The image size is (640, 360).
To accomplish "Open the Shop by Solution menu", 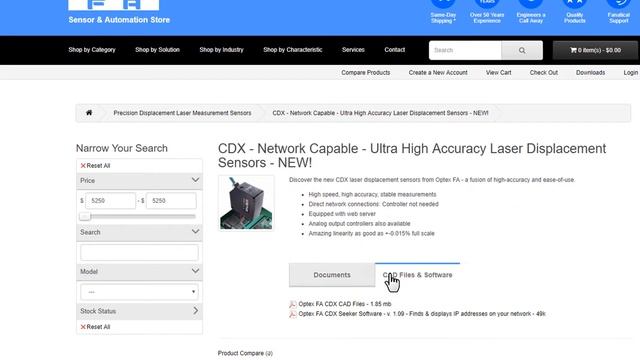I will tap(157, 50).
